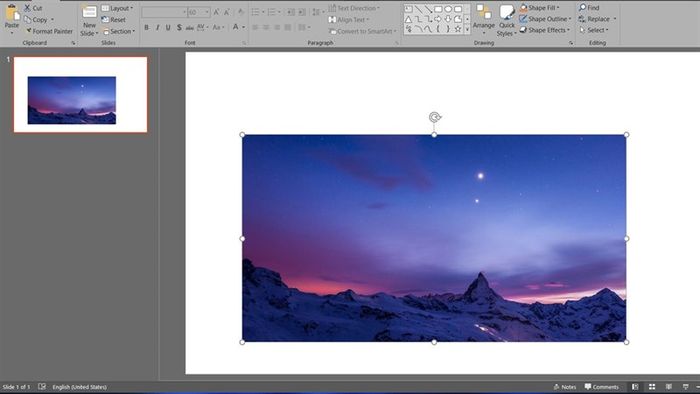Image resolution: width=700 pixels, height=394 pixels.
Task: Click the Comments button in status bar
Action: 602,387
